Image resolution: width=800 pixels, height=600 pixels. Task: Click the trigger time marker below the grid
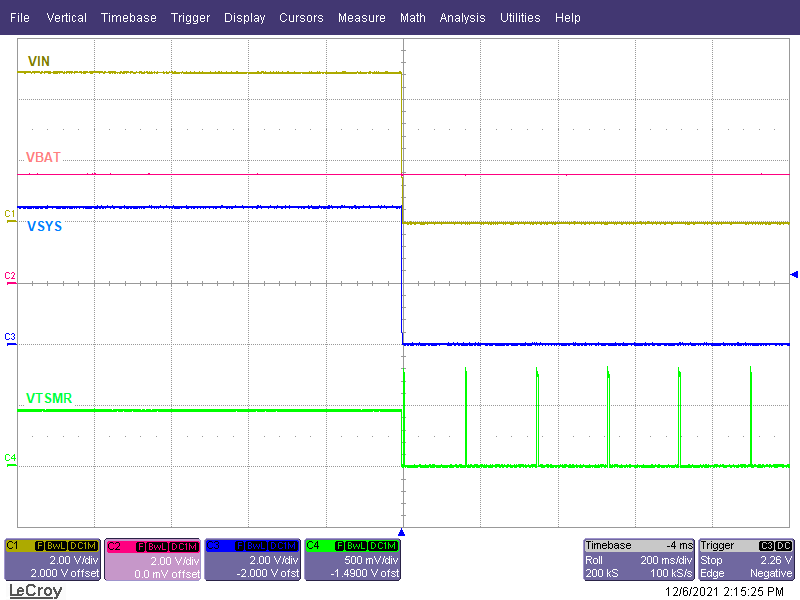point(403,533)
